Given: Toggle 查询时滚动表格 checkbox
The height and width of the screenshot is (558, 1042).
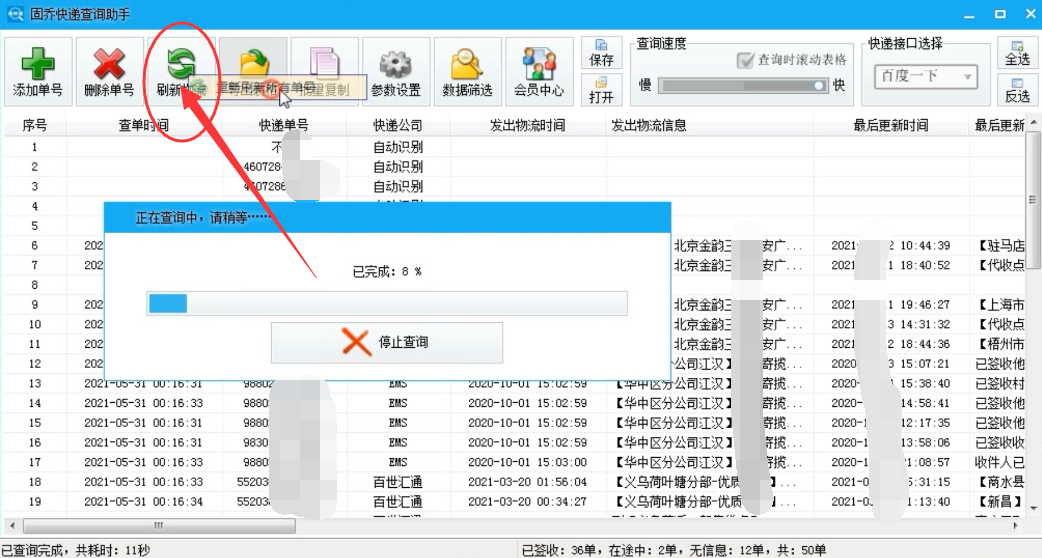Looking at the screenshot, I should pos(745,60).
